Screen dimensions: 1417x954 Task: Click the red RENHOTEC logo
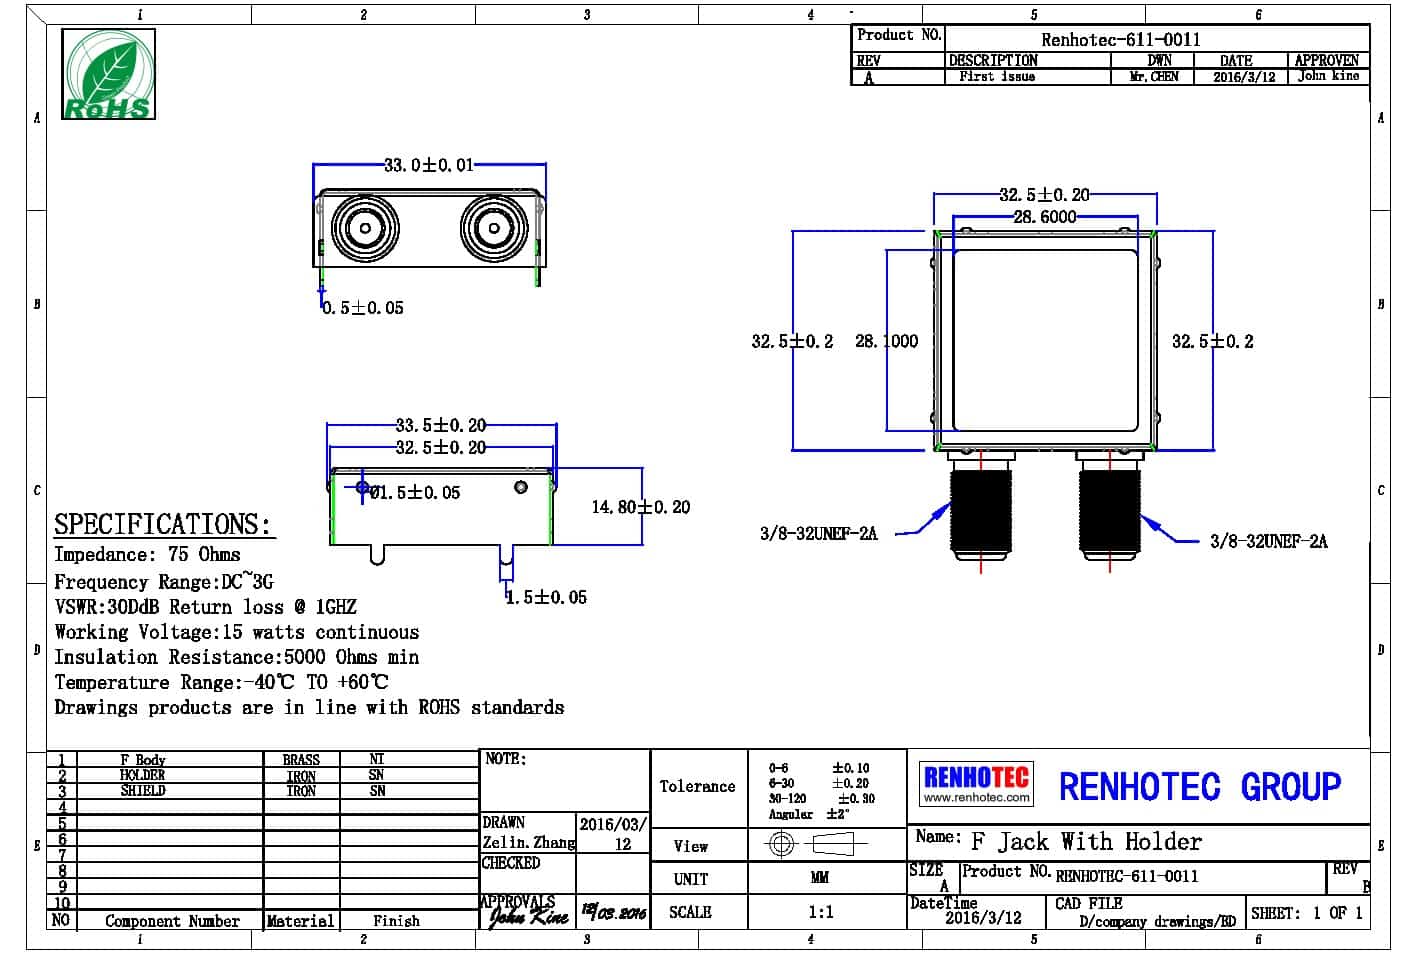(x=975, y=777)
